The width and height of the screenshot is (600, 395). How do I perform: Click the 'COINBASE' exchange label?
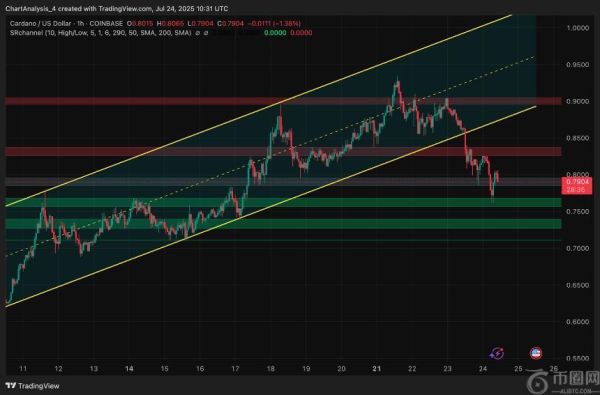(106, 24)
